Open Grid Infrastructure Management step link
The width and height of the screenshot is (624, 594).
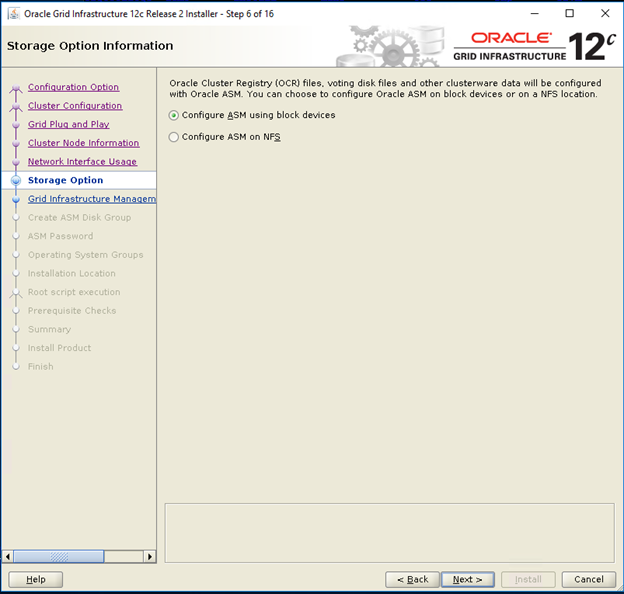click(x=92, y=199)
